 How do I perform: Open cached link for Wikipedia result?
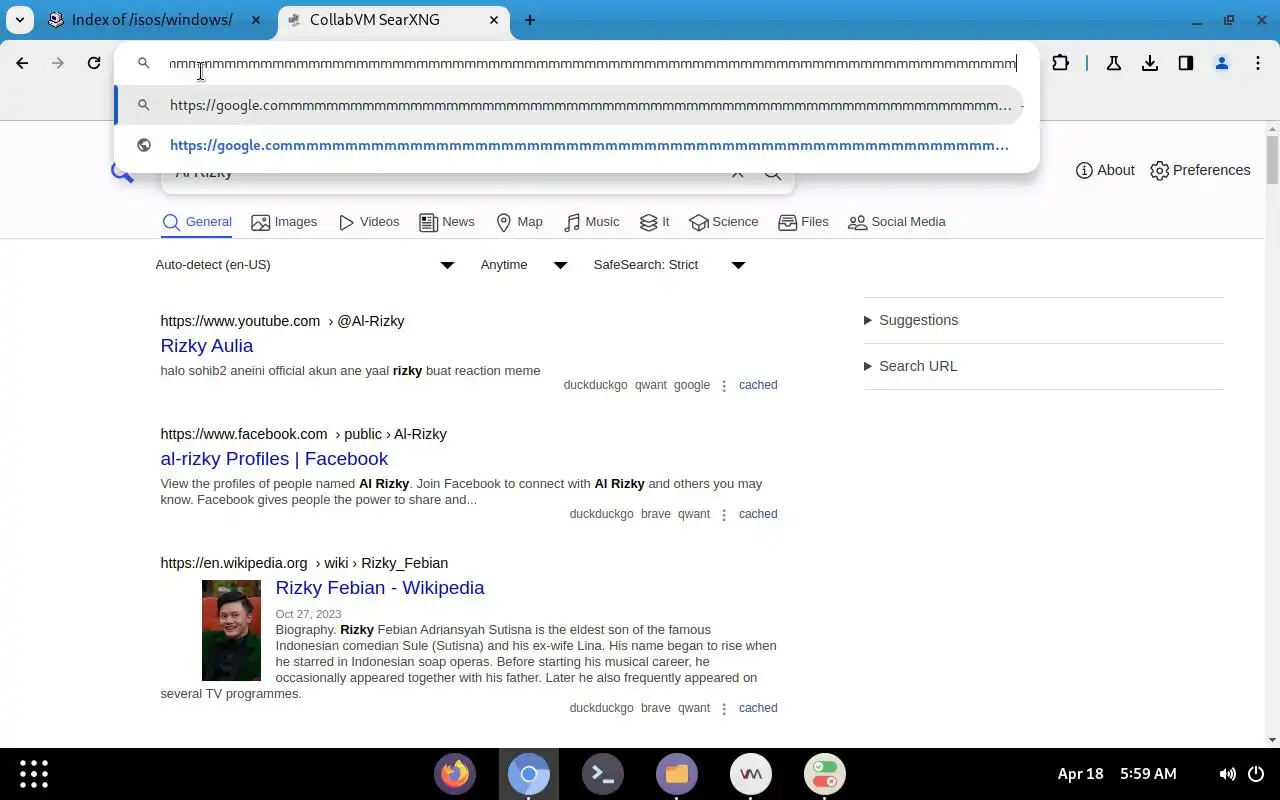point(758,708)
